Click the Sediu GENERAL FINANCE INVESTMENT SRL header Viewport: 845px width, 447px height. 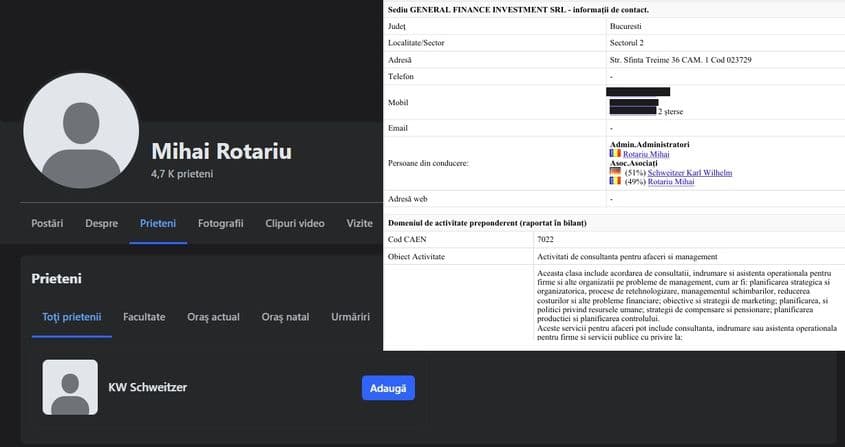click(518, 10)
